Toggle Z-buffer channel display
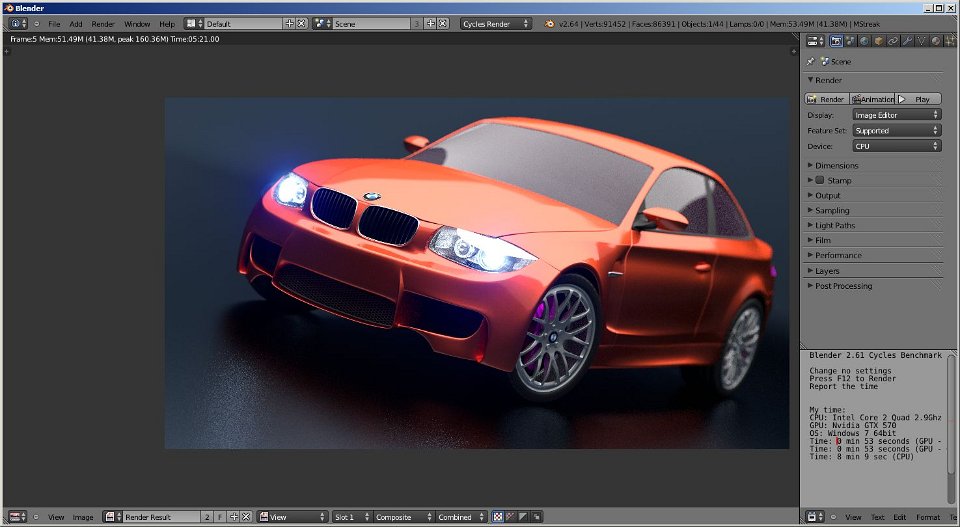This screenshot has height=527, width=960. pyautogui.click(x=537, y=517)
